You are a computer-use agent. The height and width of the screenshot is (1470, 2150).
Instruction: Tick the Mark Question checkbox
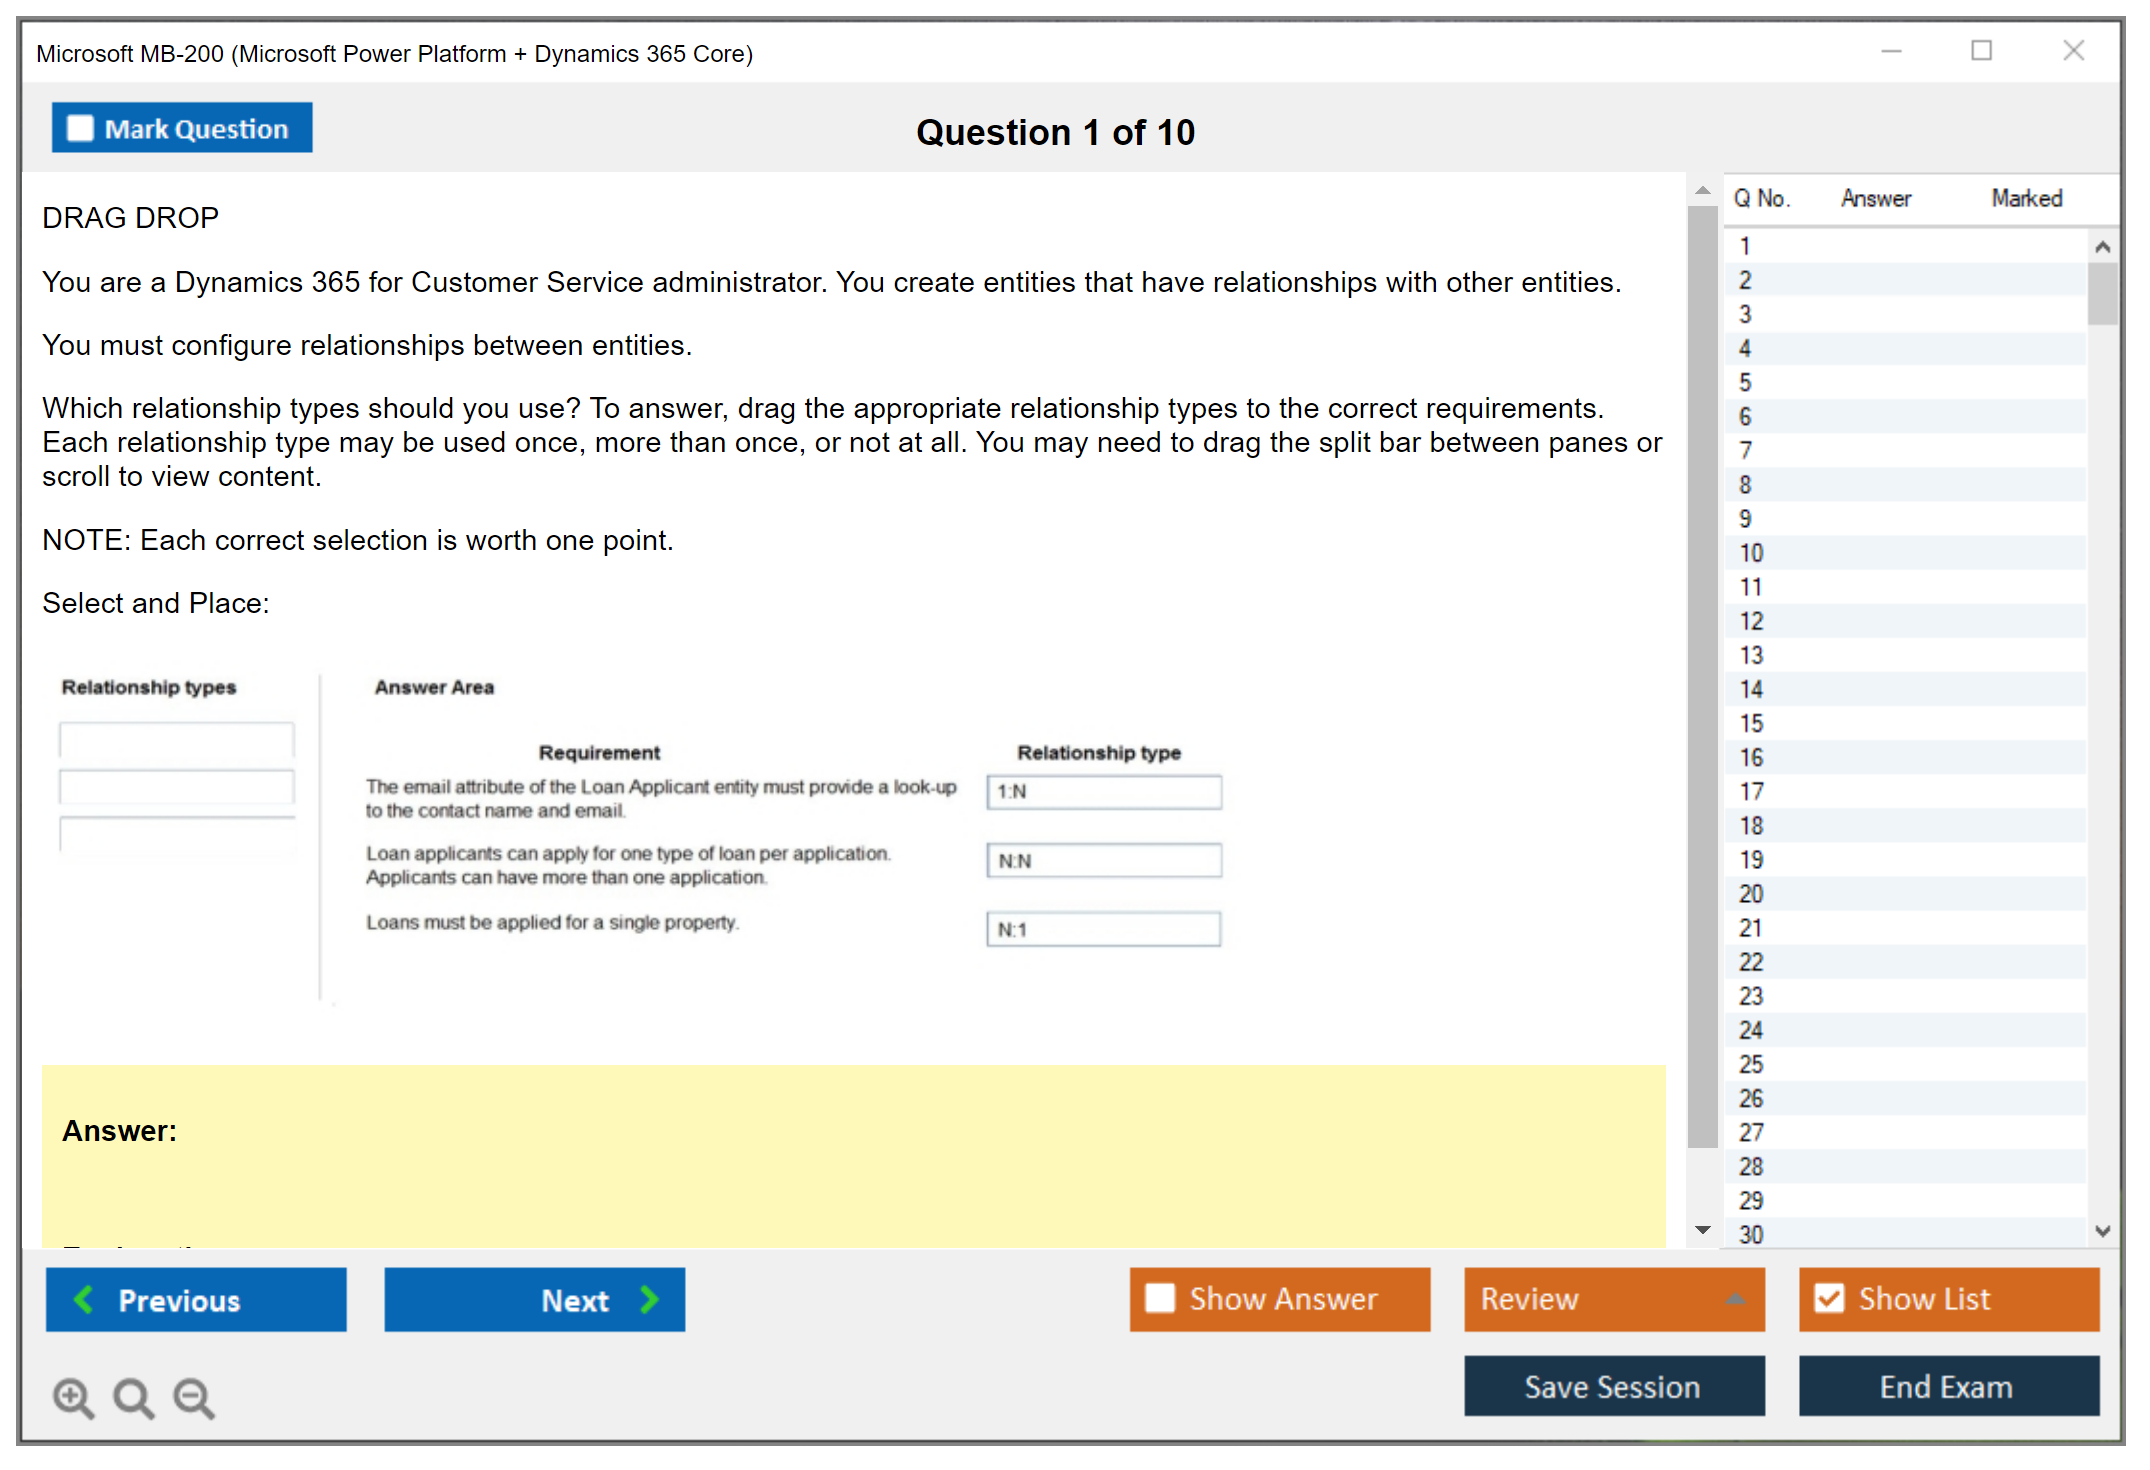tap(80, 128)
